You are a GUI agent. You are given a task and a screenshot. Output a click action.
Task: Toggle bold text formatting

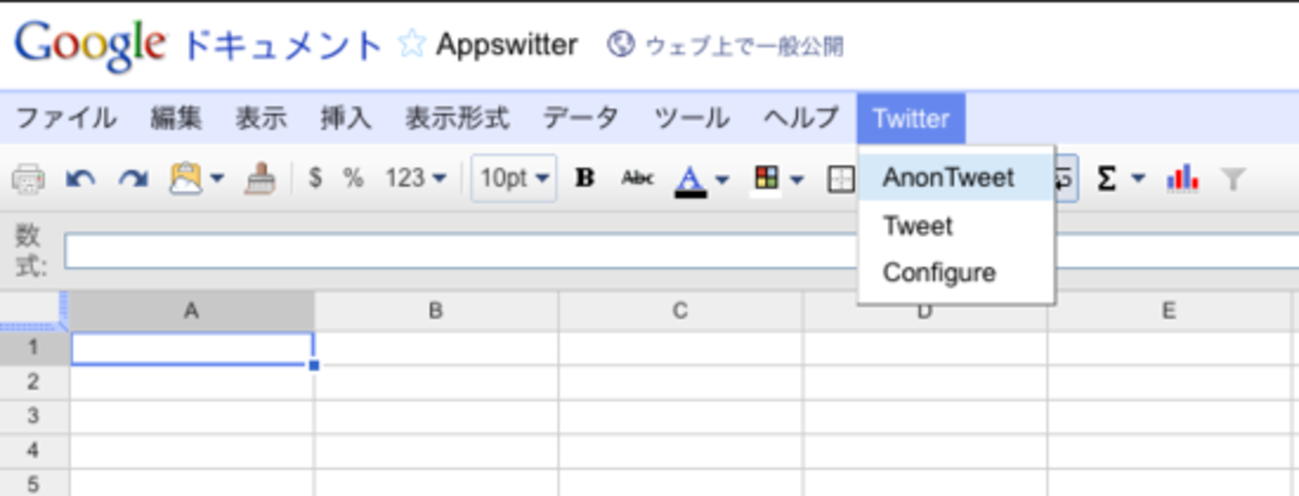(585, 178)
